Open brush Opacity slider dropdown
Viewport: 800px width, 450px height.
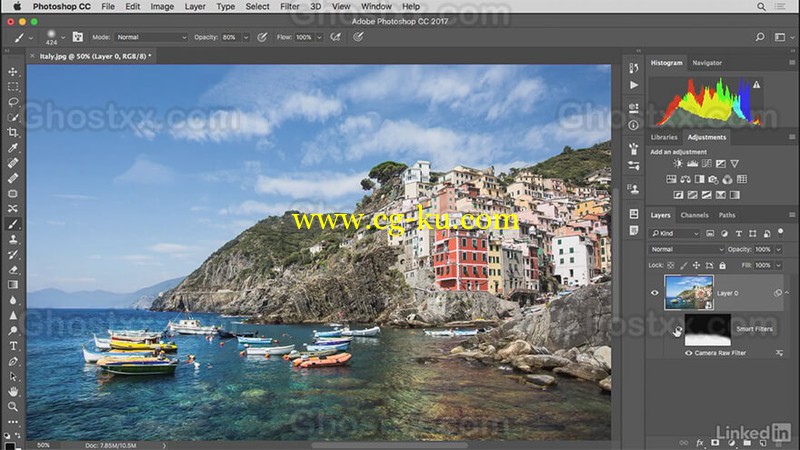click(x=246, y=37)
